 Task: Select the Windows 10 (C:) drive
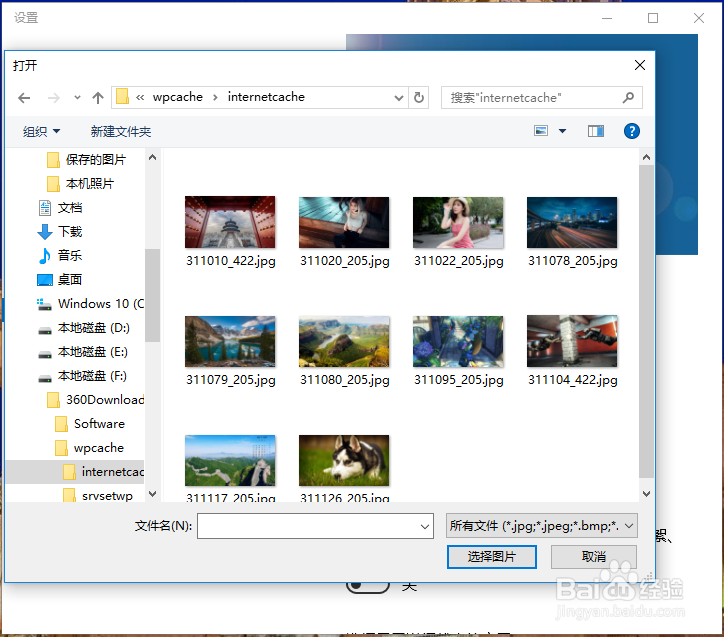[x=90, y=304]
